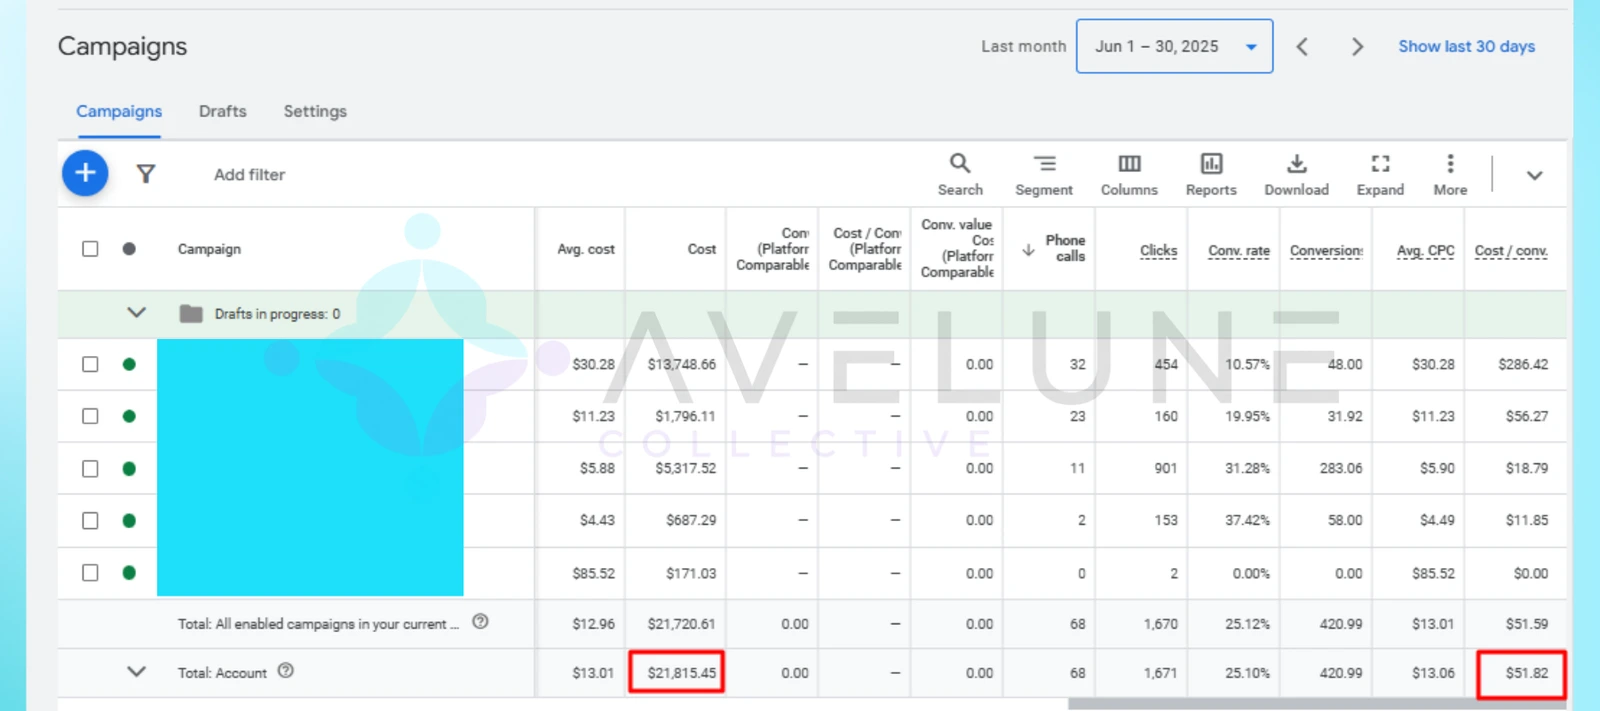Click the $286.42 cost per conversion cell

1522,364
